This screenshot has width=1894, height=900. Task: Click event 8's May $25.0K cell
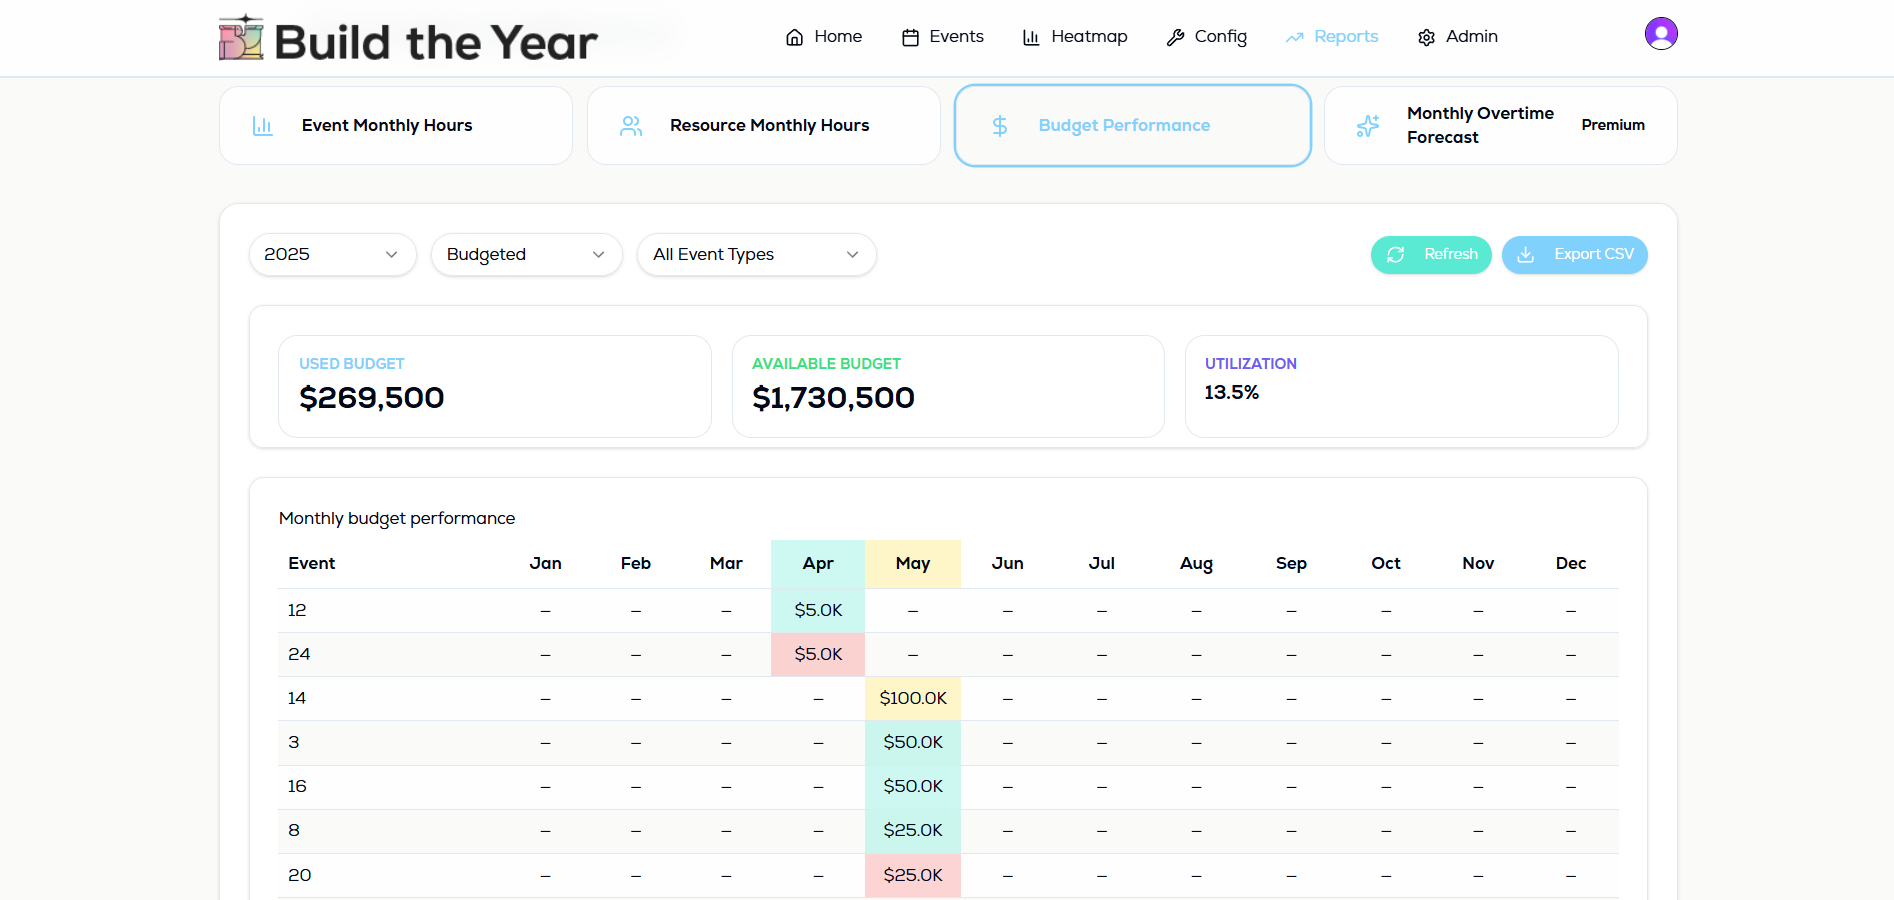point(913,831)
